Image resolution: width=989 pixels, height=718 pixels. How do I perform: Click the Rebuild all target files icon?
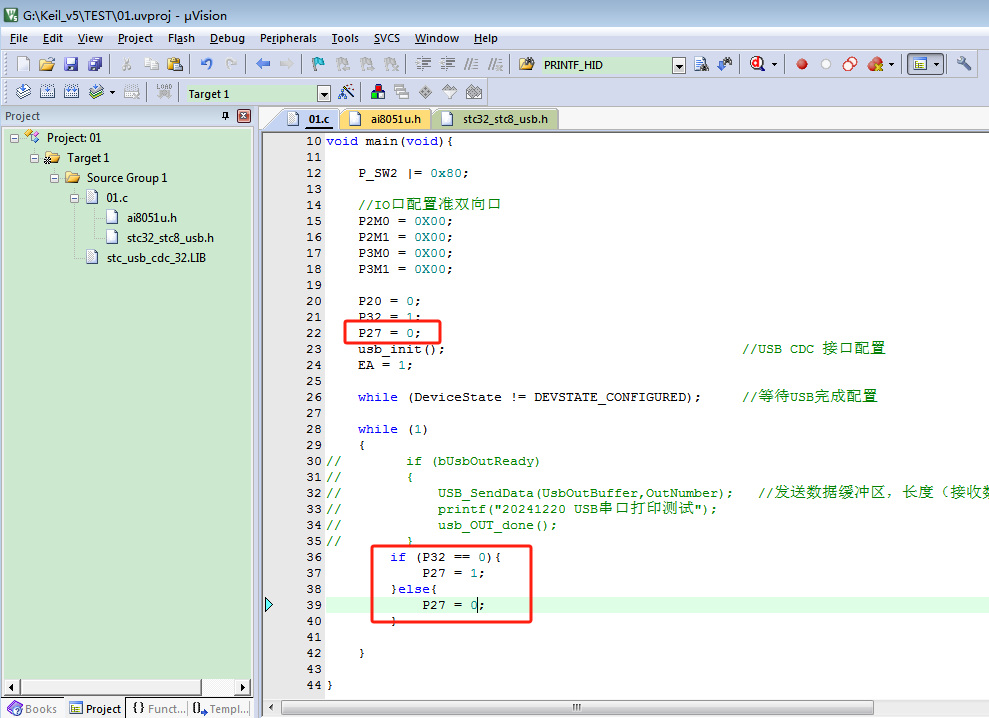point(71,92)
